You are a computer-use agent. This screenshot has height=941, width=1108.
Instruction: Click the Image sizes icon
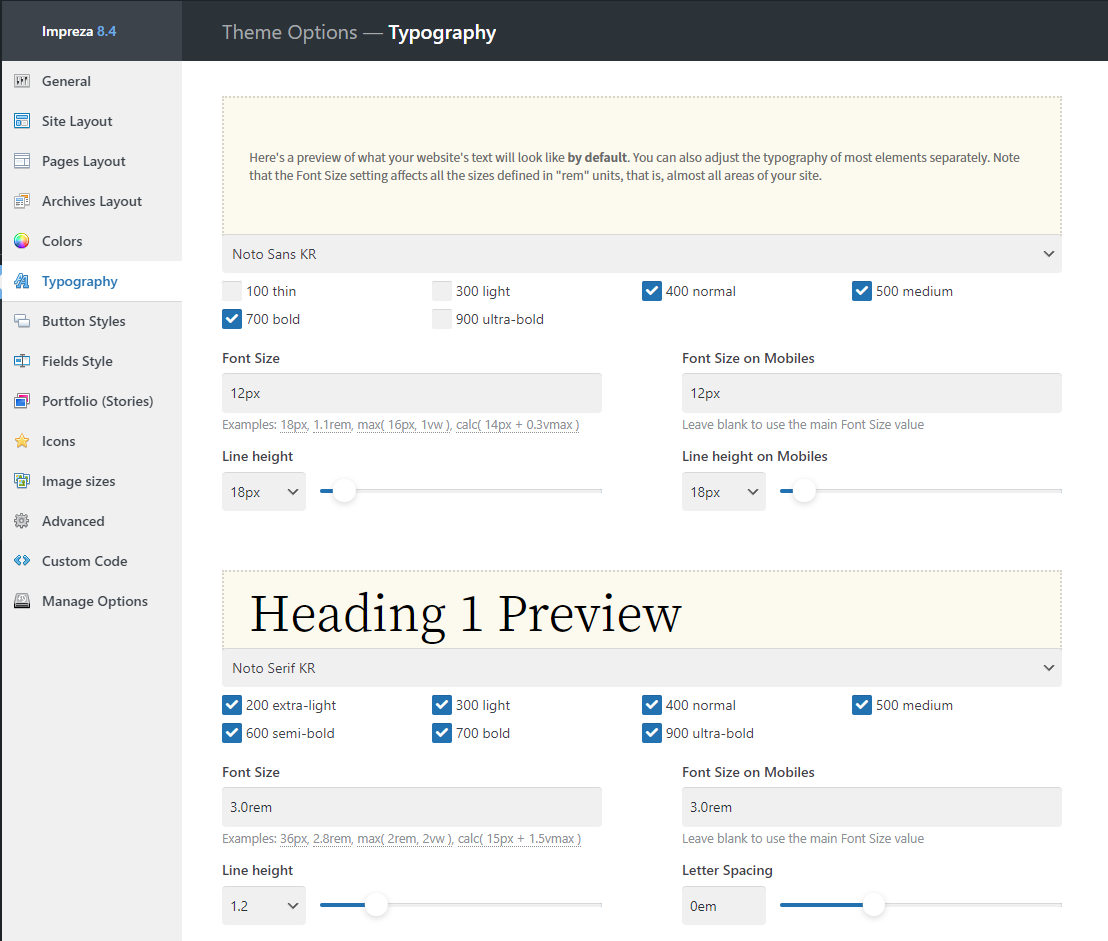click(22, 481)
